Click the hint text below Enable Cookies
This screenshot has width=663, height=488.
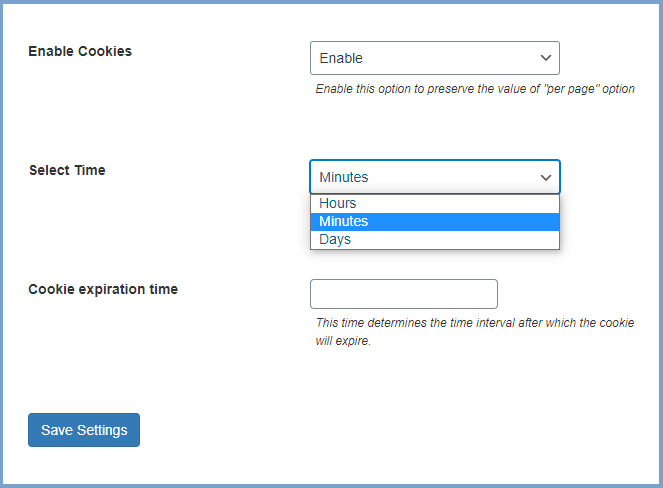(x=475, y=89)
